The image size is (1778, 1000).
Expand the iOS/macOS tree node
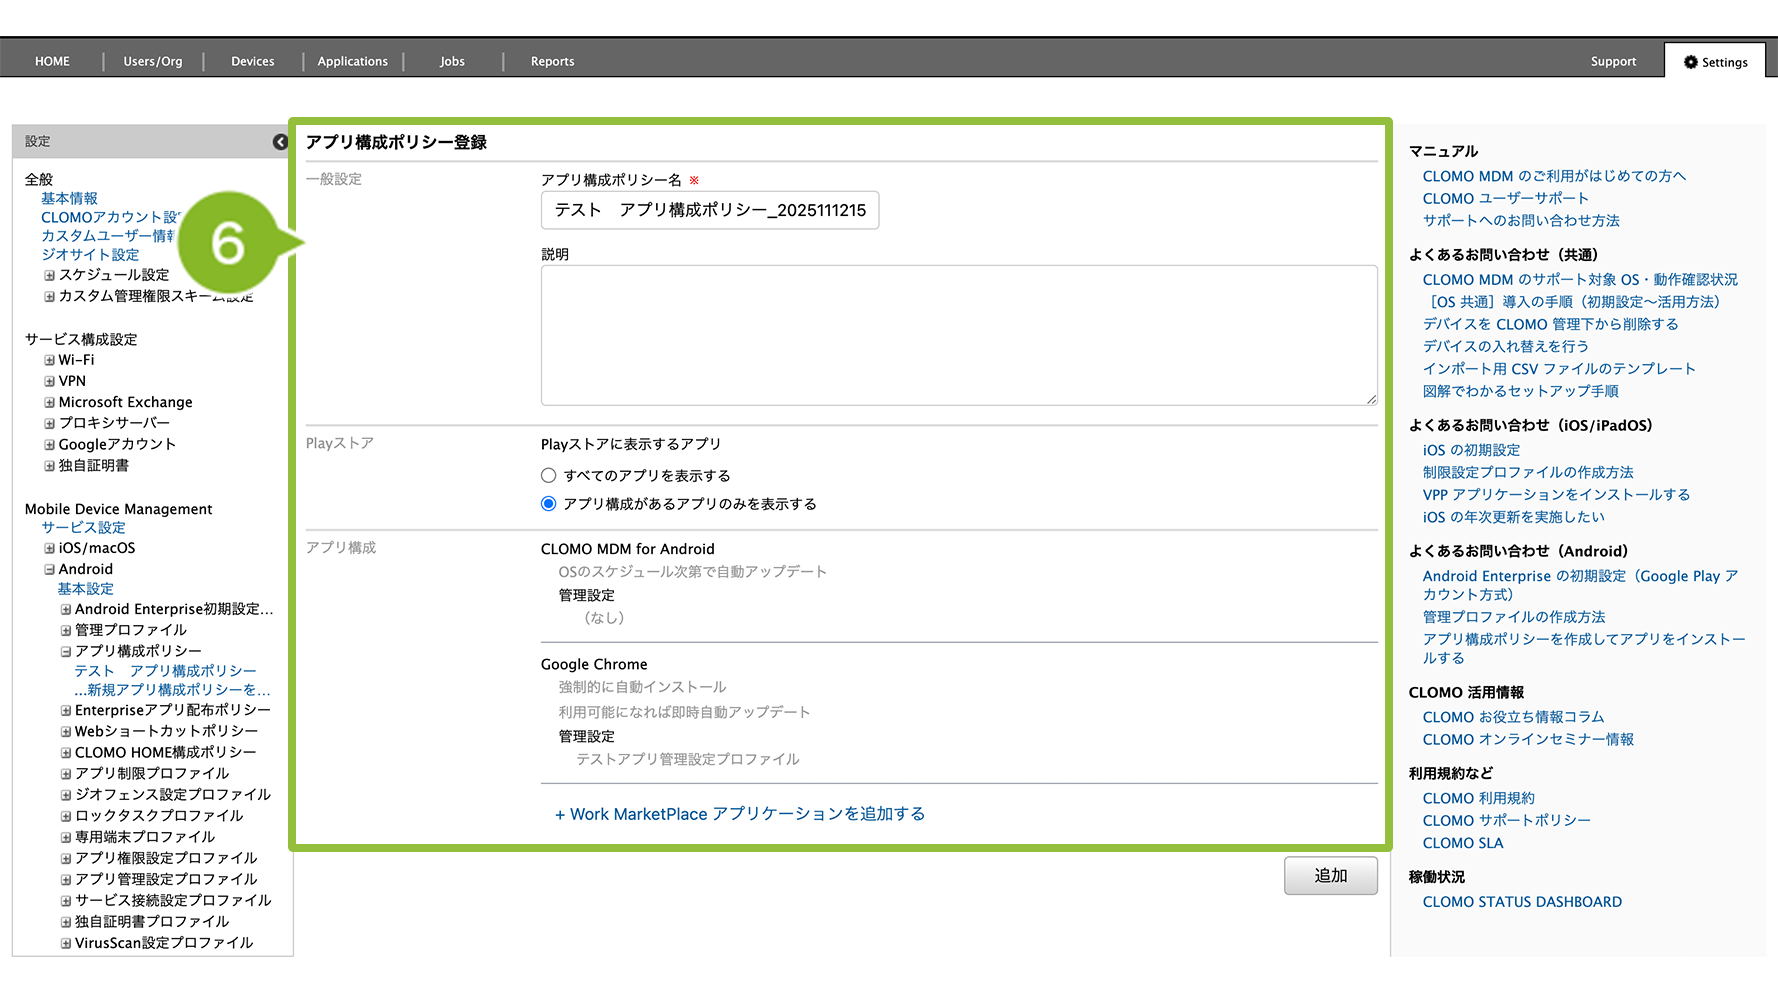pyautogui.click(x=49, y=548)
